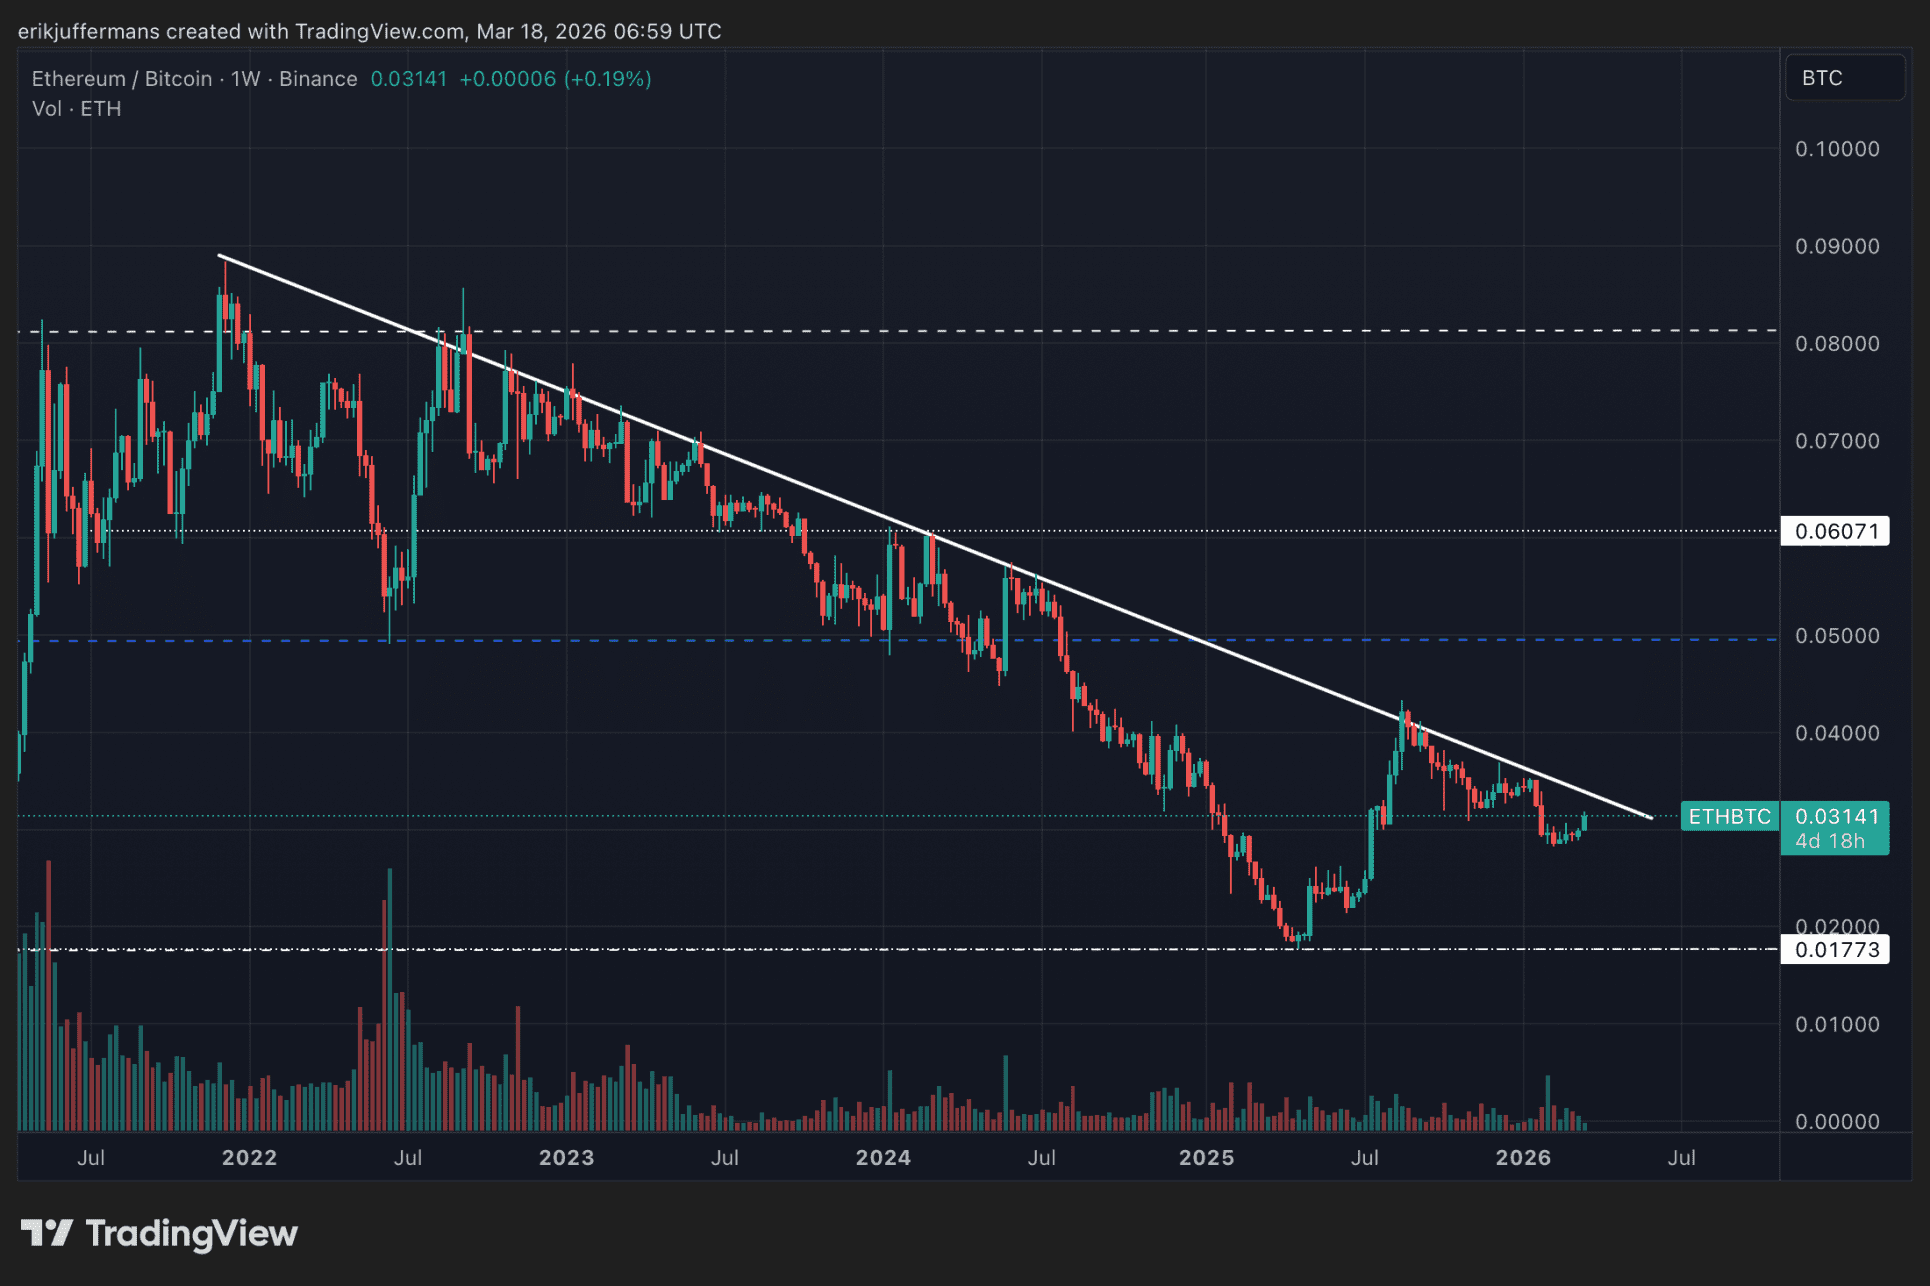This screenshot has width=1930, height=1286.
Task: Click the 0.10000 price scale label
Action: [1837, 149]
